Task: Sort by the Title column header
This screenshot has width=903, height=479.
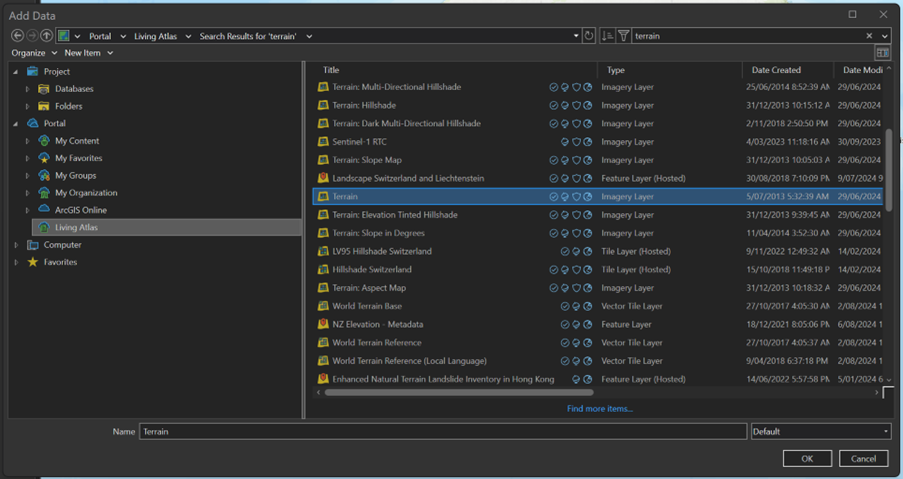Action: (x=331, y=70)
